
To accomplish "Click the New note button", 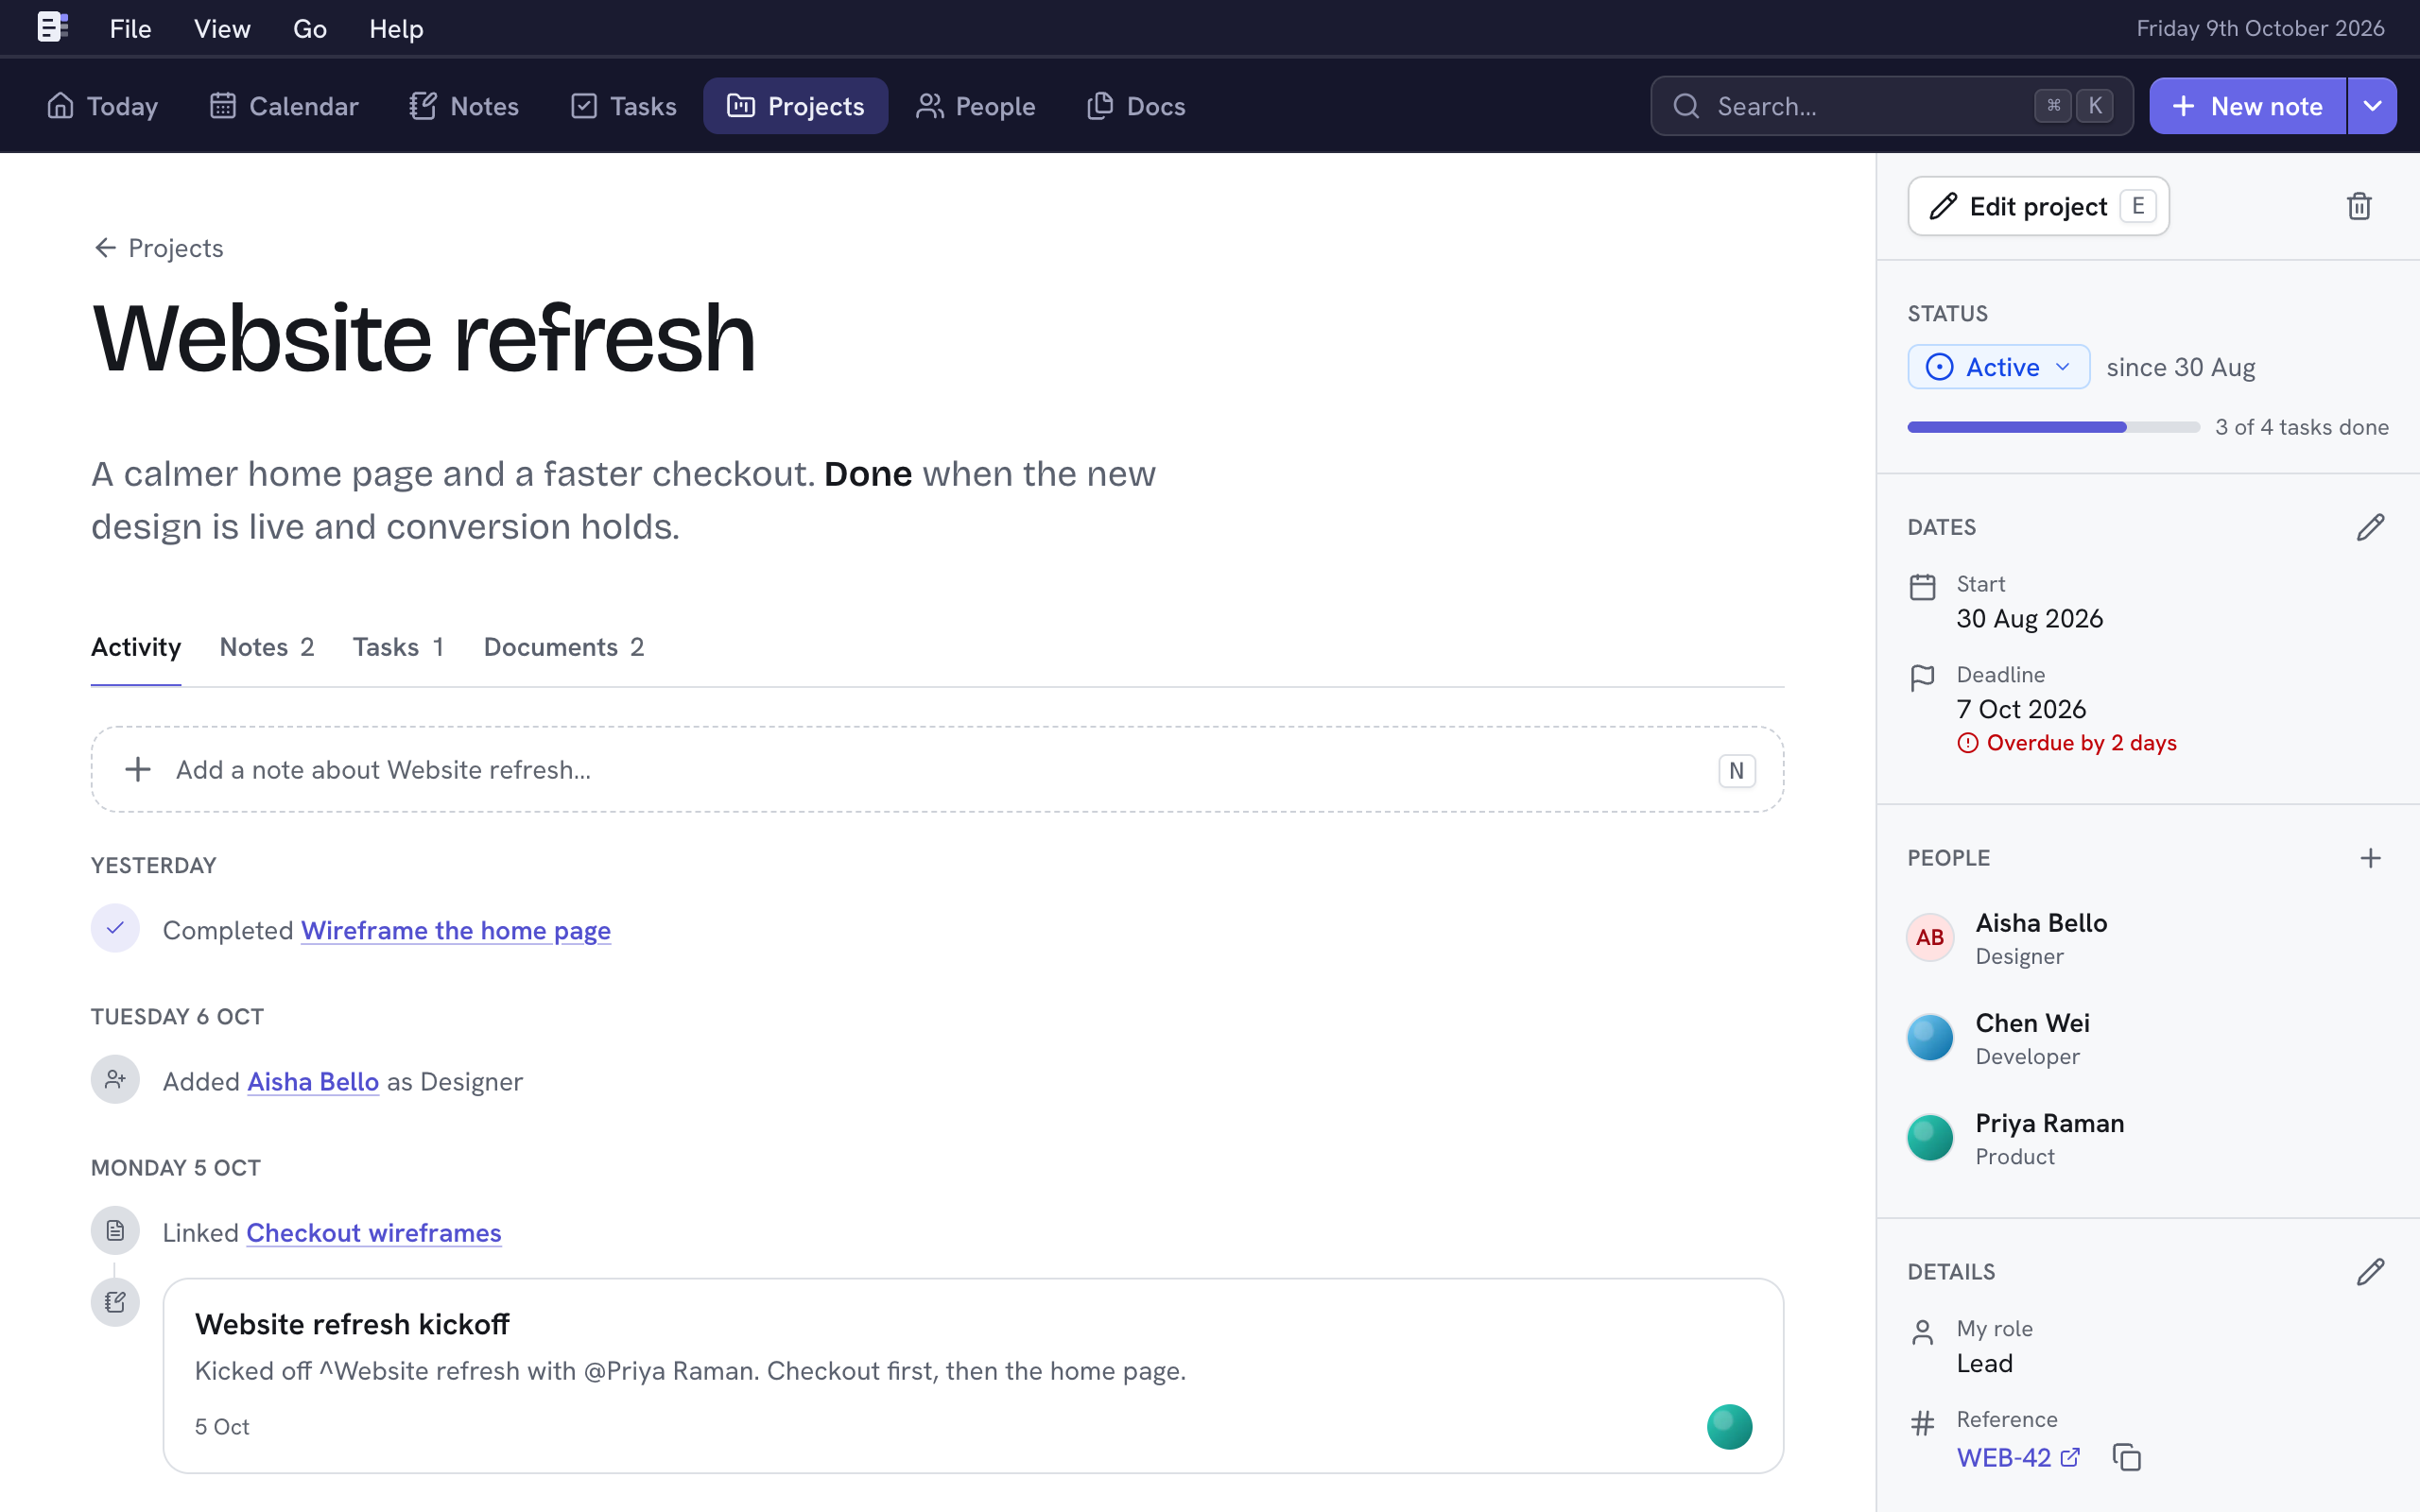I will click(2248, 106).
